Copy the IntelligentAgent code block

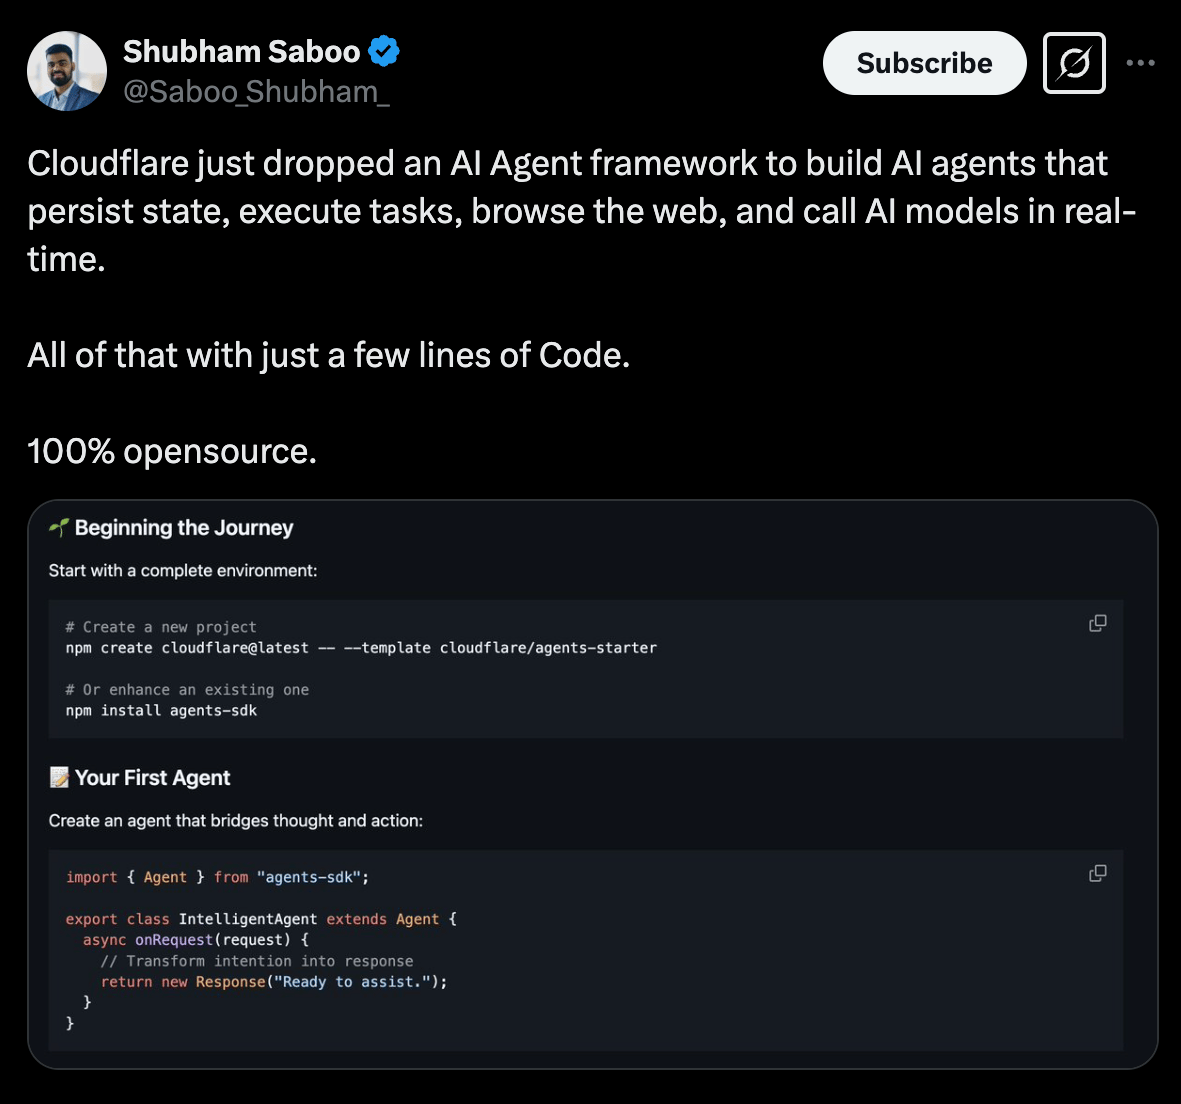[x=1097, y=873]
